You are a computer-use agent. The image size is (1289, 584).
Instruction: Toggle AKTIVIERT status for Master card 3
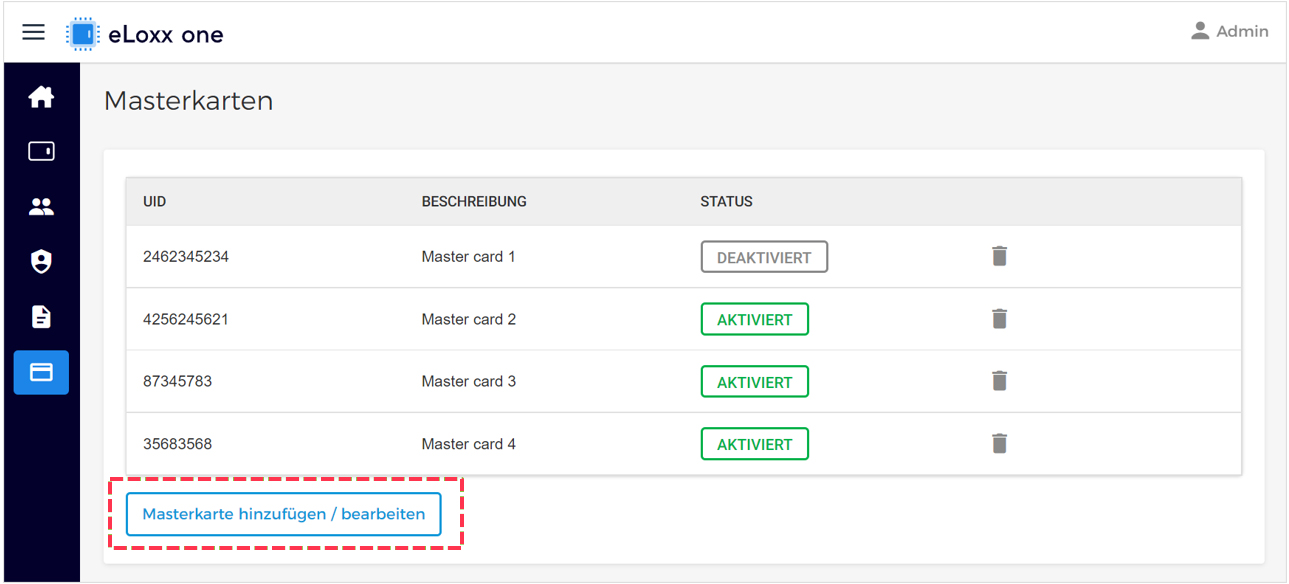(755, 381)
